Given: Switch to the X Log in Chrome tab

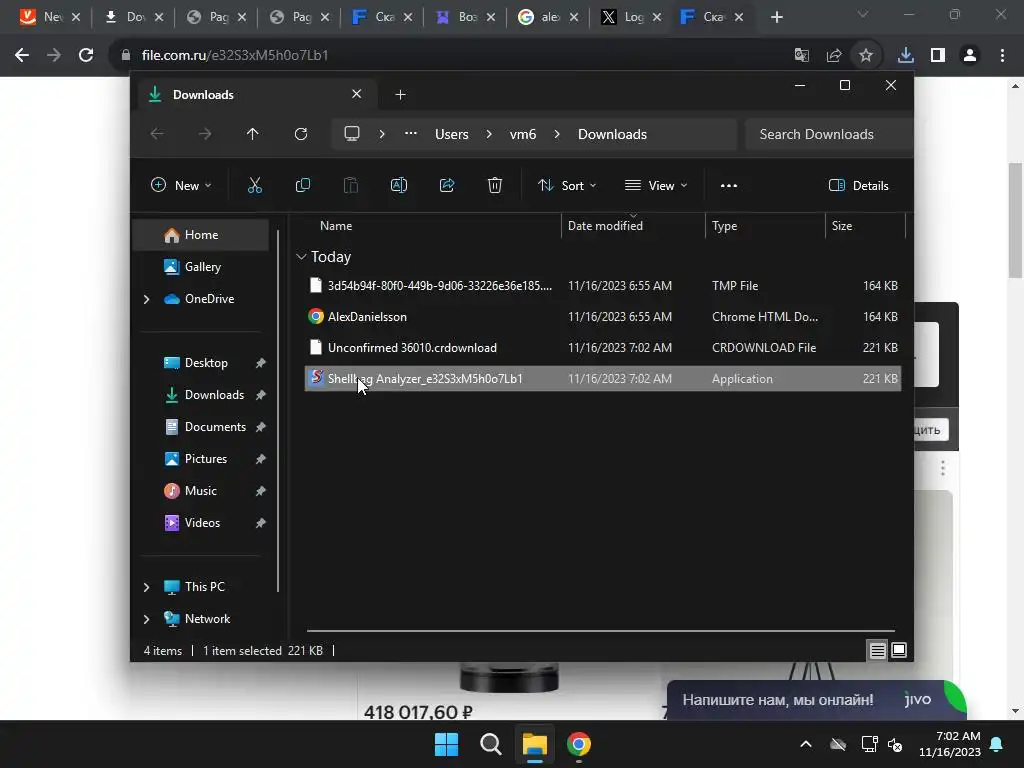Looking at the screenshot, I should [x=630, y=17].
